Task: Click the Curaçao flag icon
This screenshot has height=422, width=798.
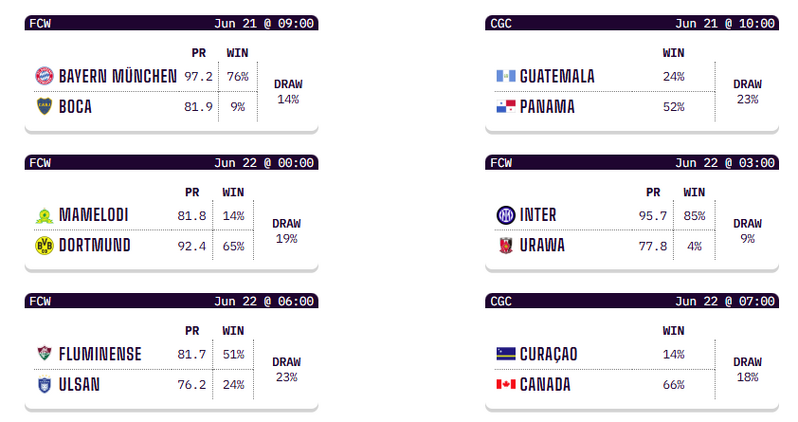Action: pyautogui.click(x=505, y=354)
